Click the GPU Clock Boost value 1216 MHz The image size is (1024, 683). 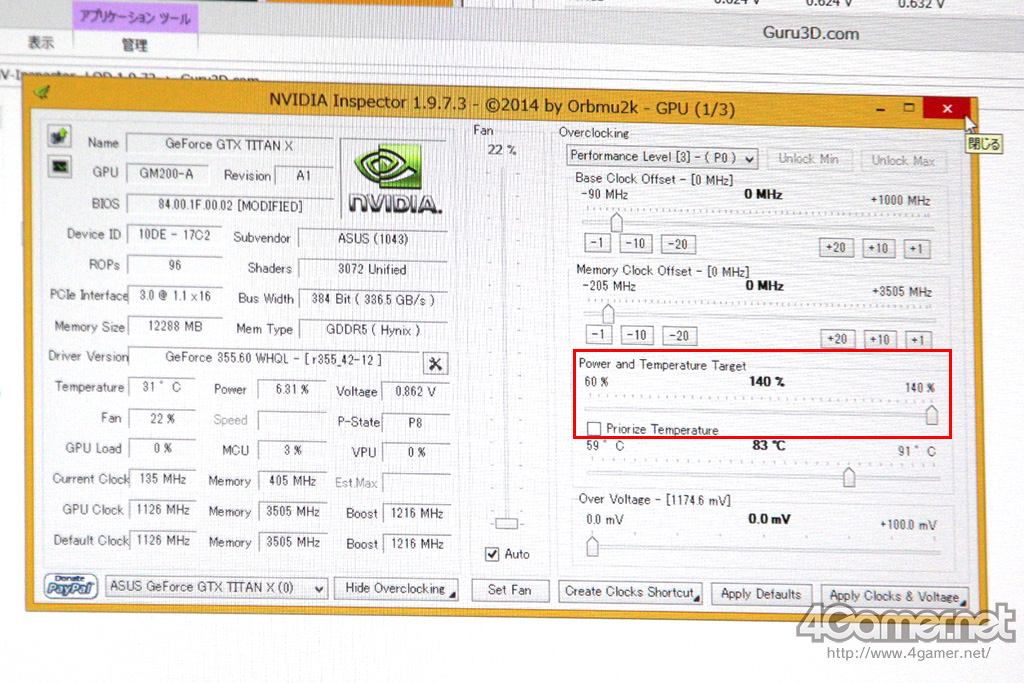[417, 513]
